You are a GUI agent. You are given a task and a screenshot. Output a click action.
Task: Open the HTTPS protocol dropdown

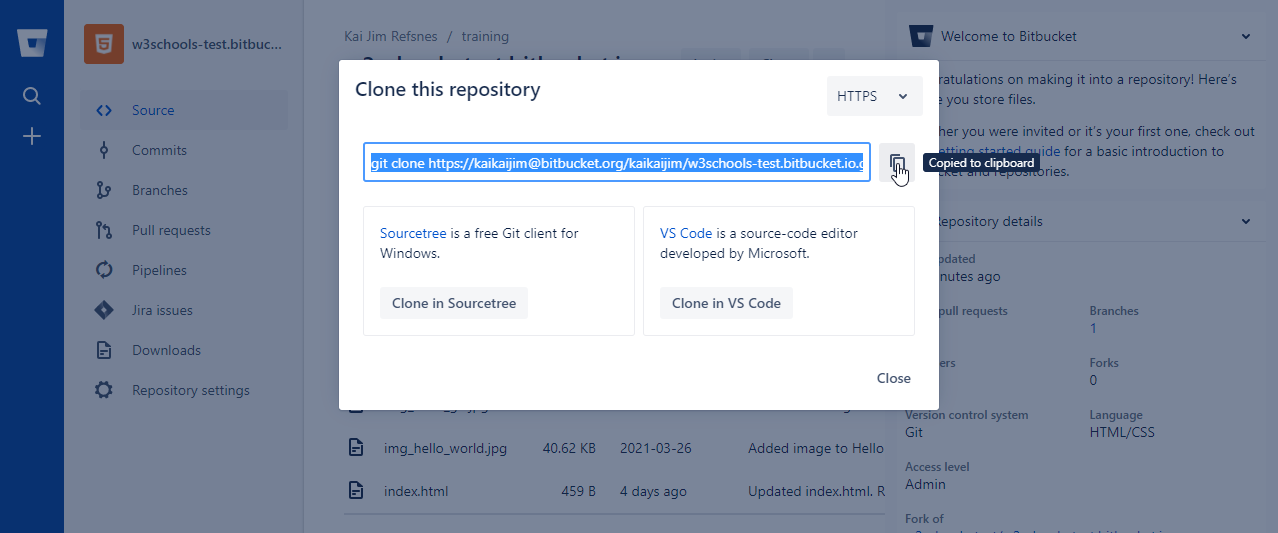(874, 96)
